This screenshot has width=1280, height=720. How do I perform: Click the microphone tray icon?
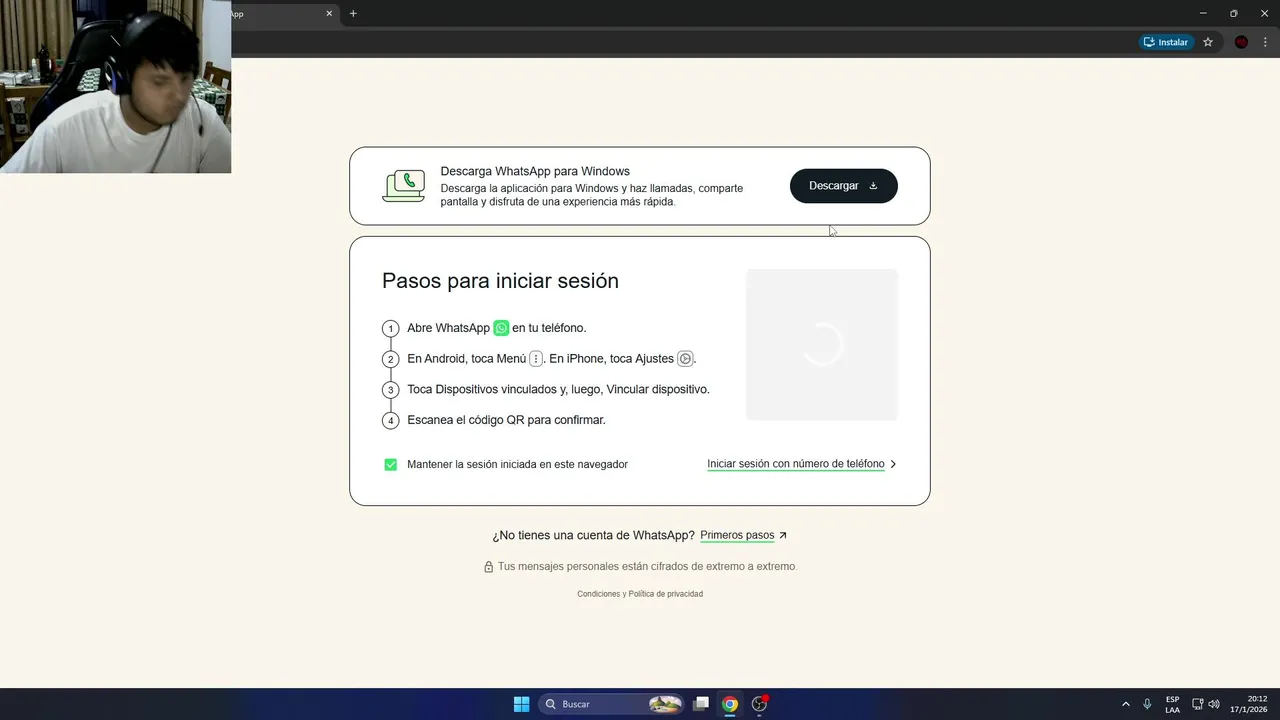(1147, 704)
